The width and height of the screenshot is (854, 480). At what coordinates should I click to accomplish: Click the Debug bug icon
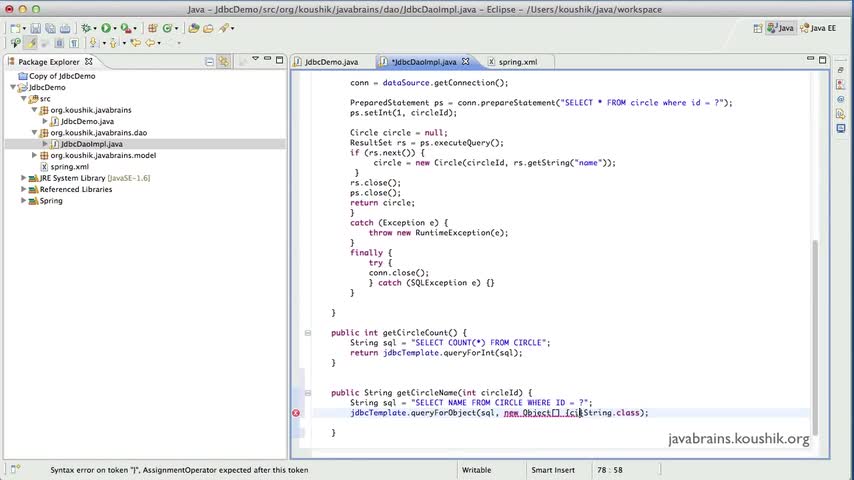pyautogui.click(x=86, y=28)
